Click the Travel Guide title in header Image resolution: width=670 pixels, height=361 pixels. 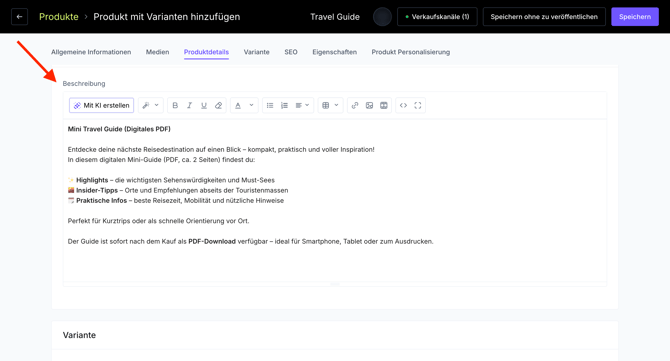coord(335,17)
